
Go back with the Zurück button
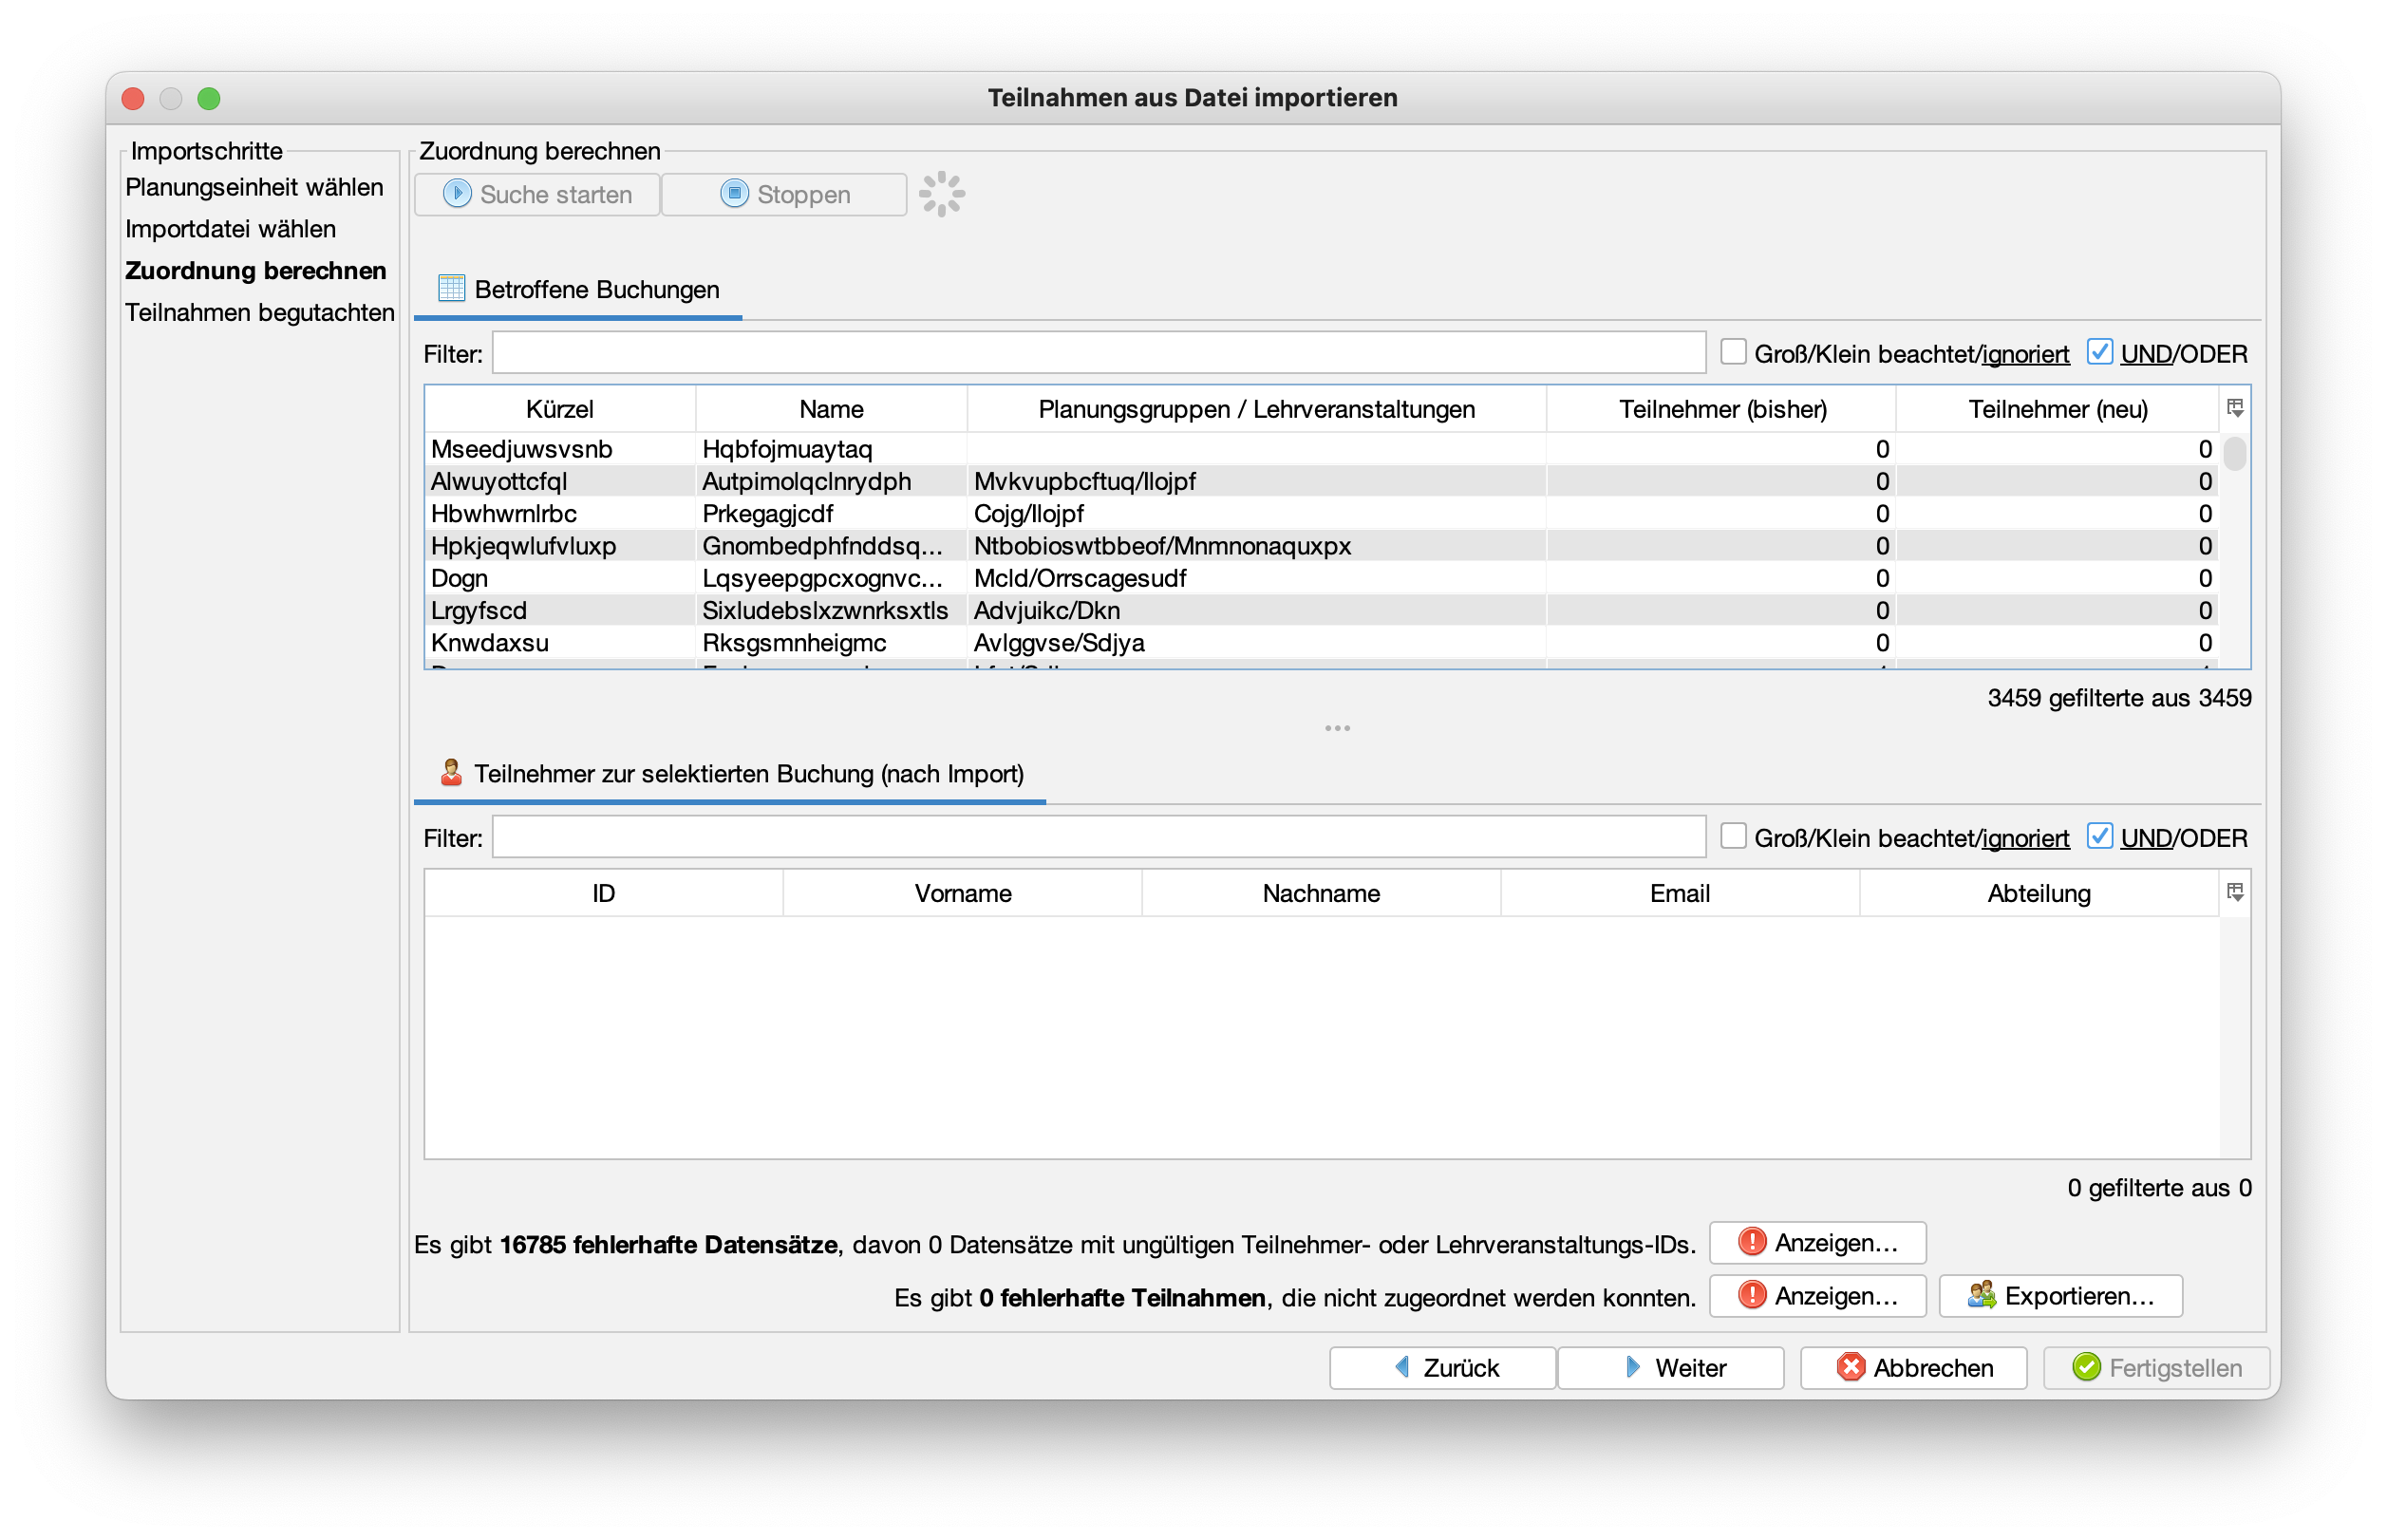tap(1442, 1367)
